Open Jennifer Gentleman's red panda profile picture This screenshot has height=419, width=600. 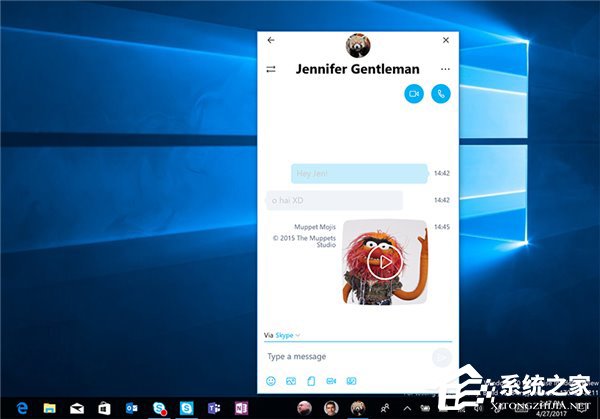tap(358, 46)
